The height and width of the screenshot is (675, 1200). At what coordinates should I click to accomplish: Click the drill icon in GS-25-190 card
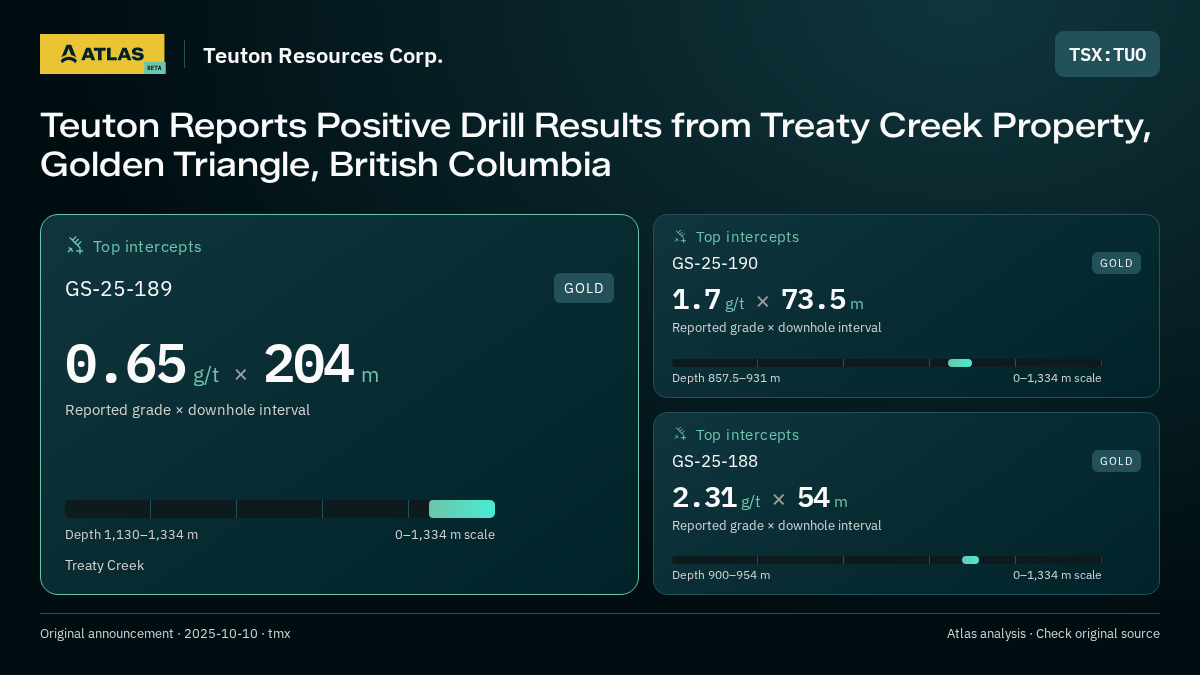680,236
